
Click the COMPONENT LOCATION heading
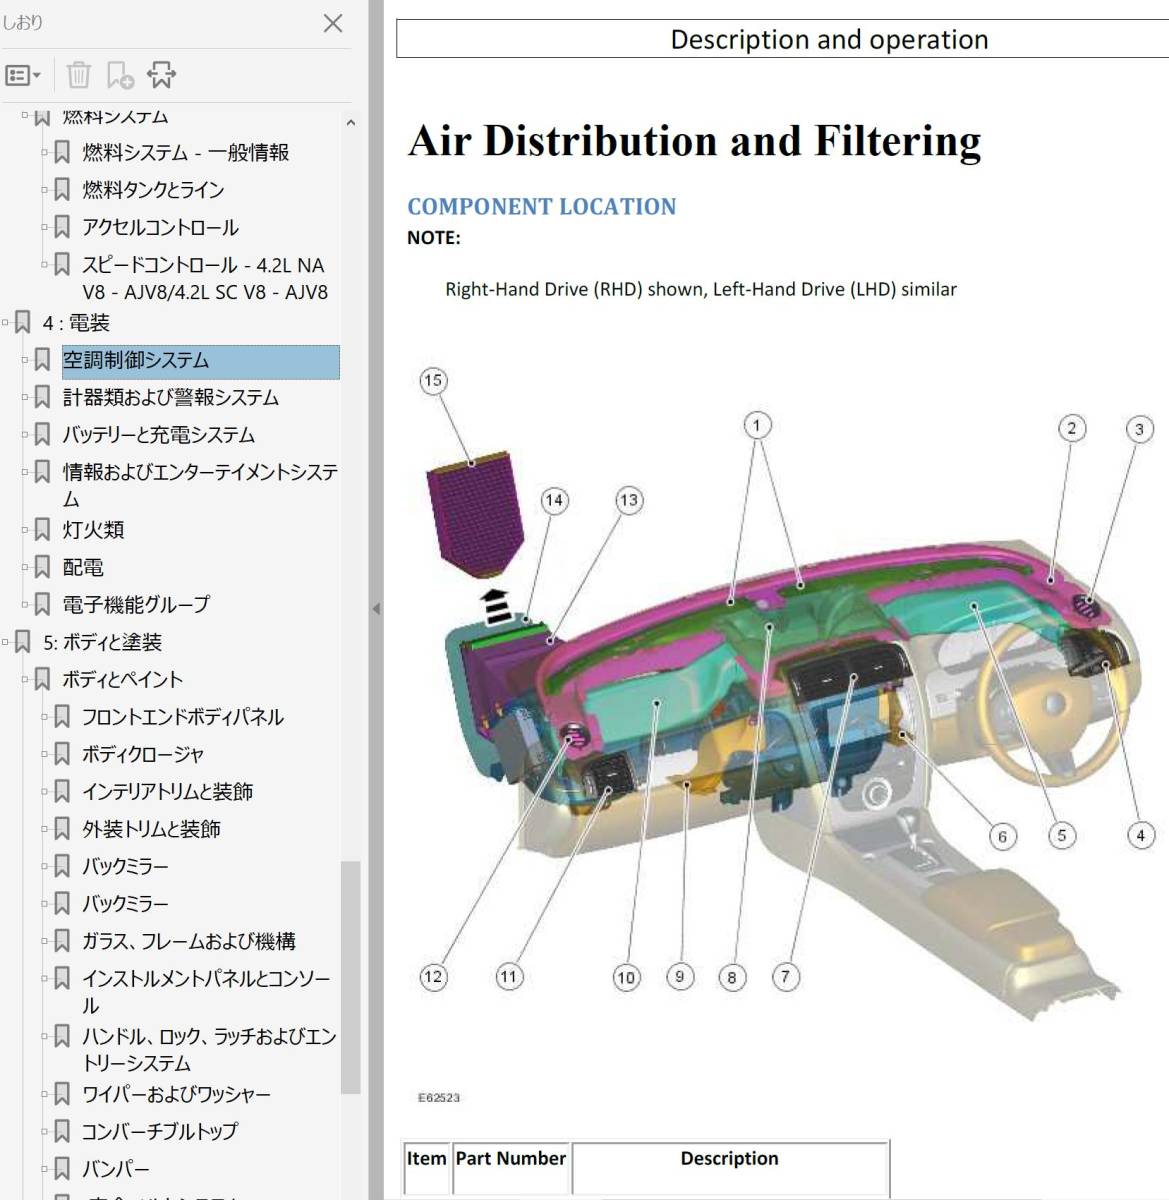541,207
